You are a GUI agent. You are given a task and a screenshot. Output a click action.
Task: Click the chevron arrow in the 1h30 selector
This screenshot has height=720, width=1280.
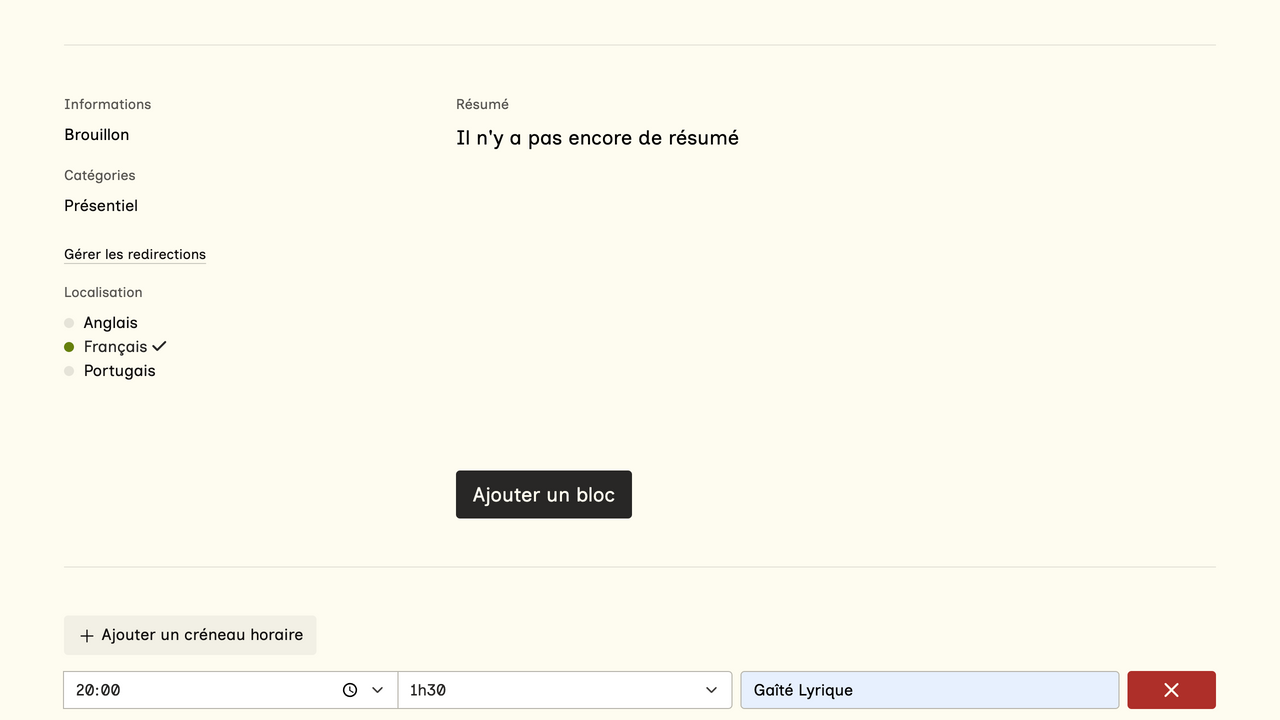pos(711,690)
